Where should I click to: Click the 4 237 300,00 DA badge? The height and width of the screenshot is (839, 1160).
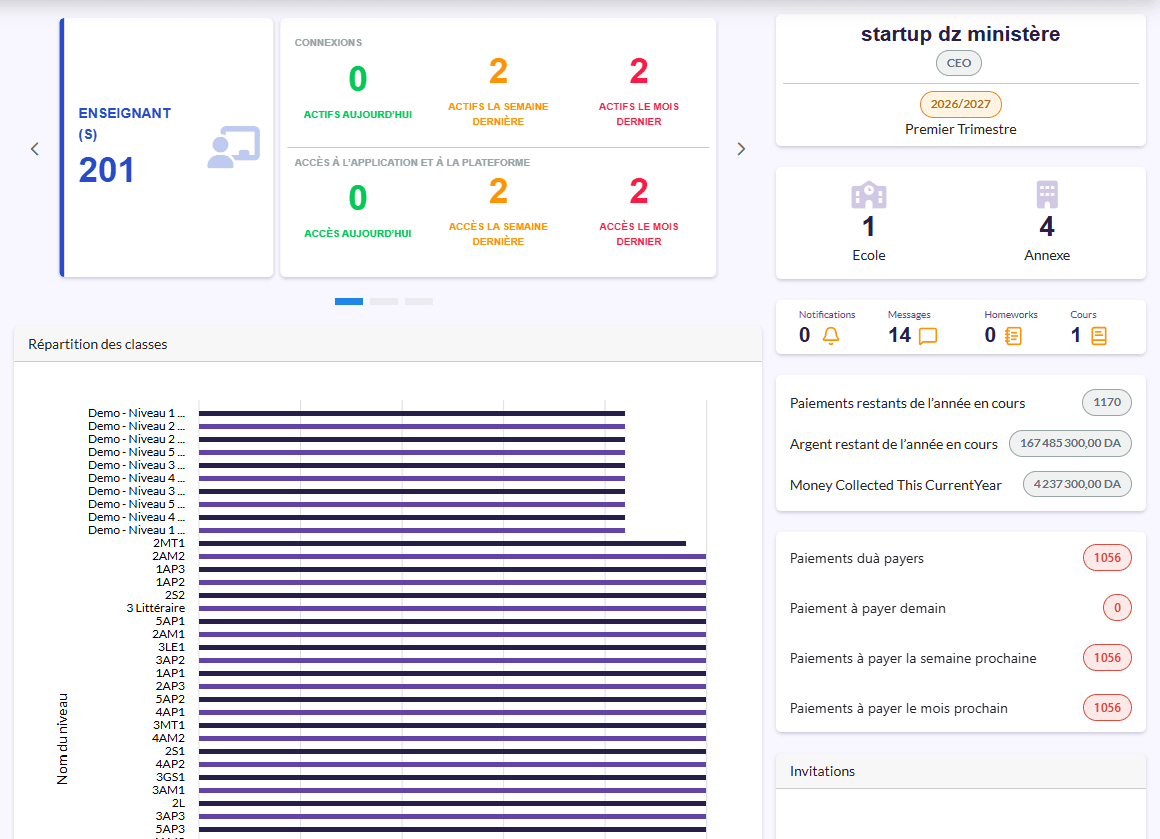pyautogui.click(x=1077, y=484)
